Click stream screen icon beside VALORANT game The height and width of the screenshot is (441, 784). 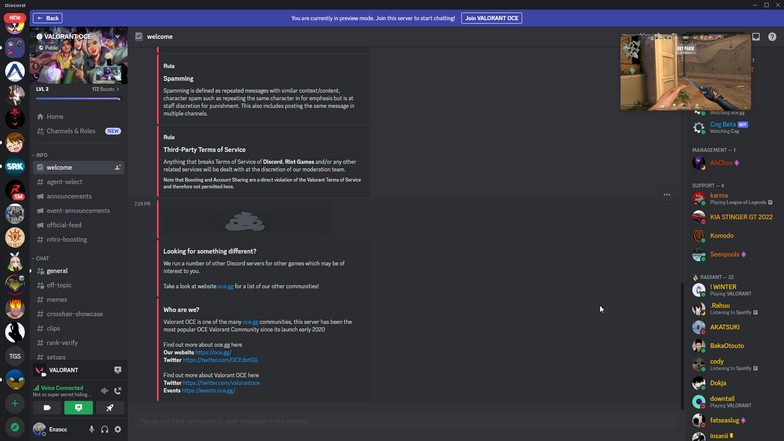point(118,370)
